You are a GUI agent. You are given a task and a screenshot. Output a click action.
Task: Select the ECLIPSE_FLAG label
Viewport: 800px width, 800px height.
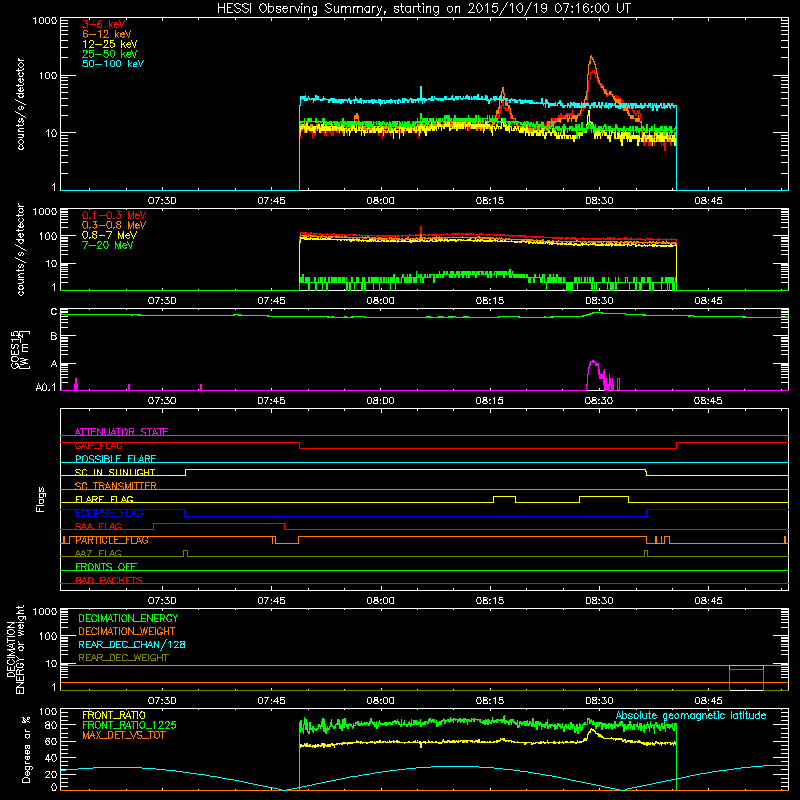point(109,513)
